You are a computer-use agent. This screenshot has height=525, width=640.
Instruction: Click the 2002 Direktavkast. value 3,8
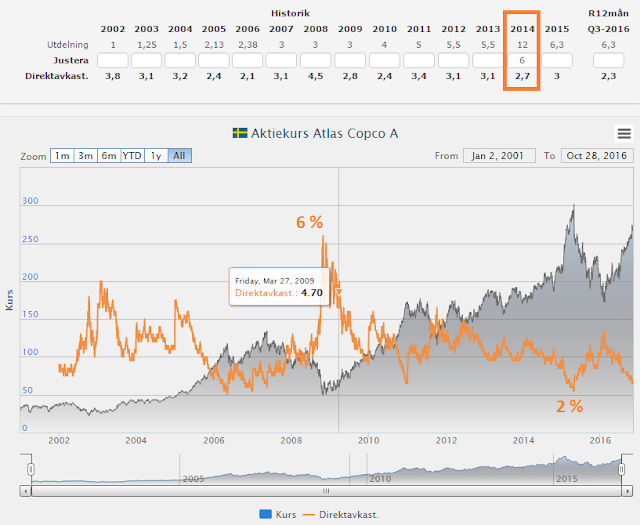click(x=113, y=76)
